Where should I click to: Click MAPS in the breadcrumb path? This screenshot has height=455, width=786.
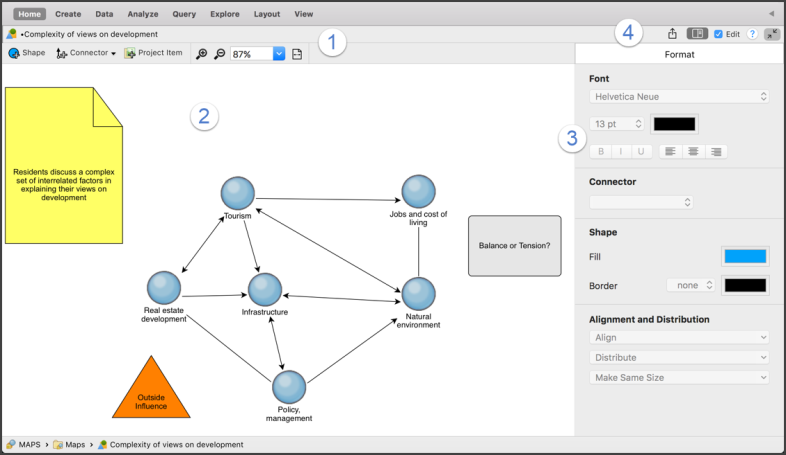tap(24, 444)
